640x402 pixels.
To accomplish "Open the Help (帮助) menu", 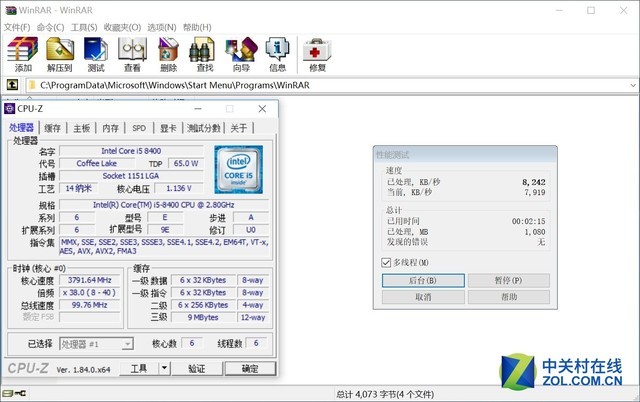I will tap(197, 27).
